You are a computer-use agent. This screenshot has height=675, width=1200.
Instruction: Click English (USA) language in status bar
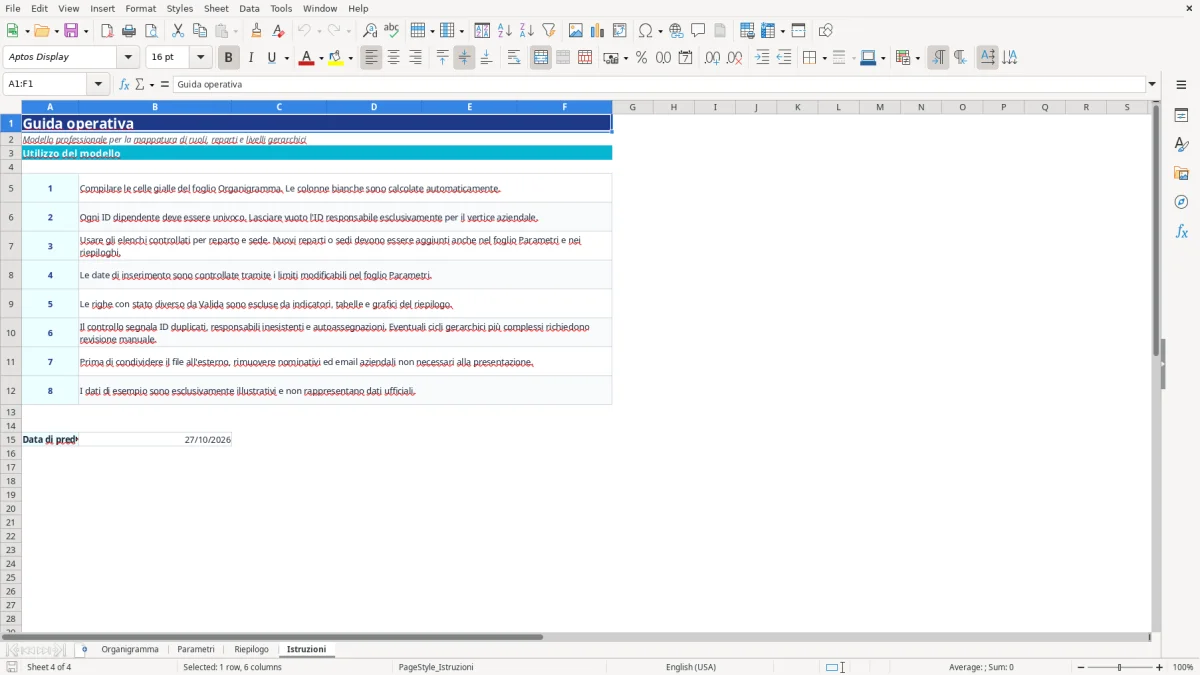click(691, 667)
